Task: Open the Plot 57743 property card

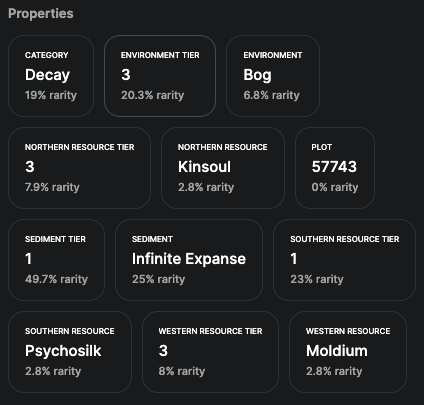Action: 335,168
